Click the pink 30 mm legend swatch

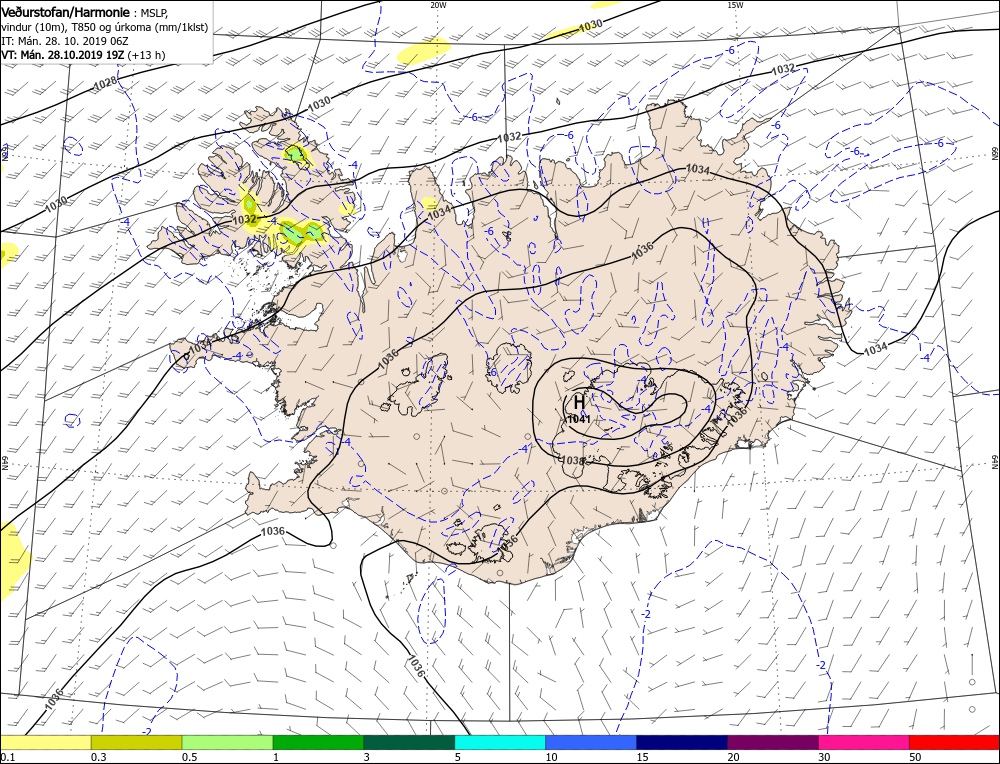(x=864, y=742)
